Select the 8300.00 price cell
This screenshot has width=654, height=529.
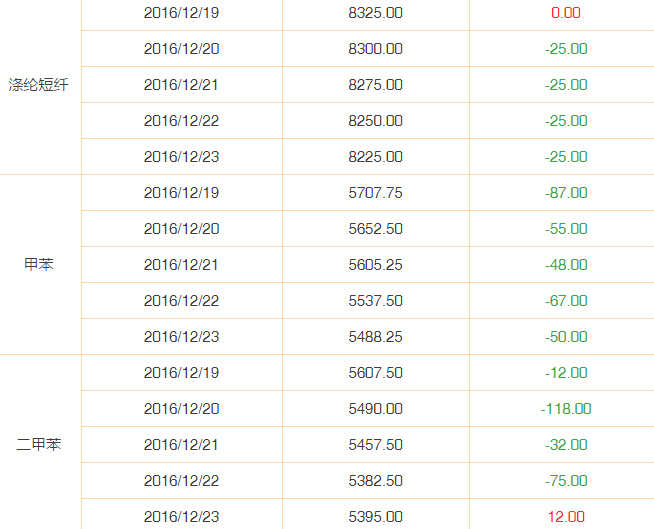pos(375,49)
